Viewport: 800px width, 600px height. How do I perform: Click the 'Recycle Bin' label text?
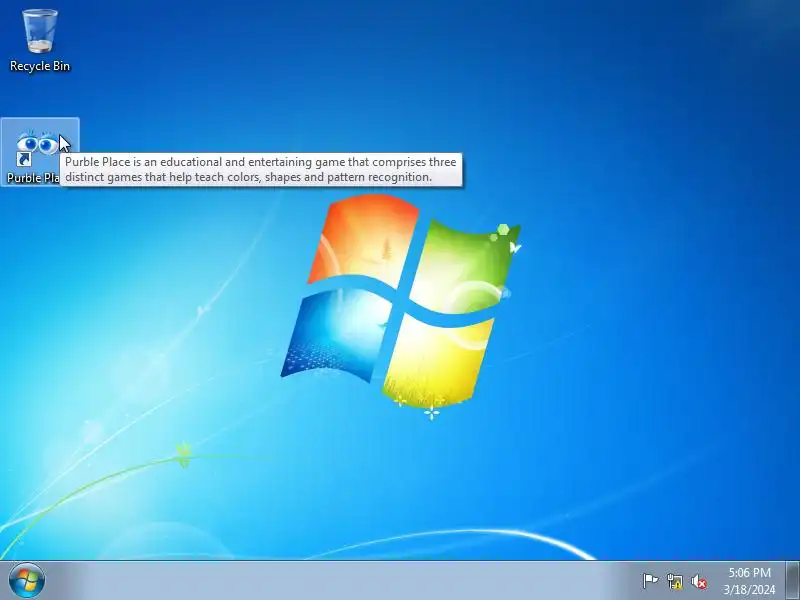40,66
